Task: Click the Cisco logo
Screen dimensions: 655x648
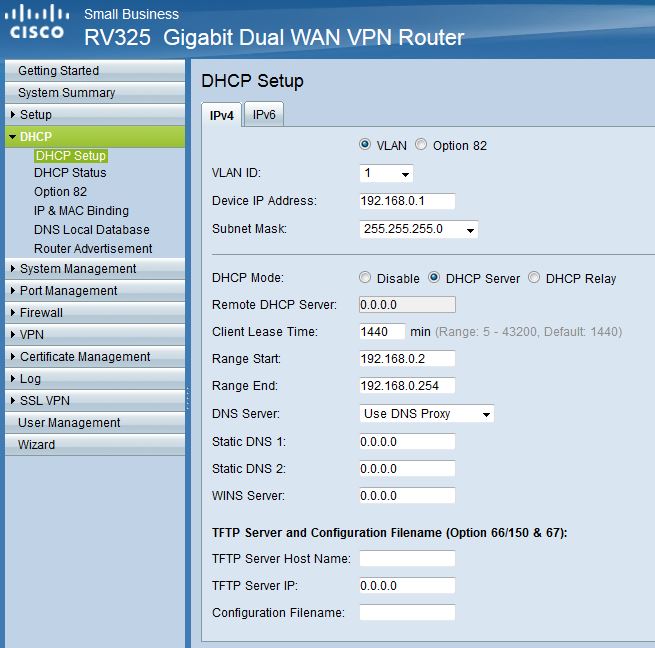Action: [37, 23]
